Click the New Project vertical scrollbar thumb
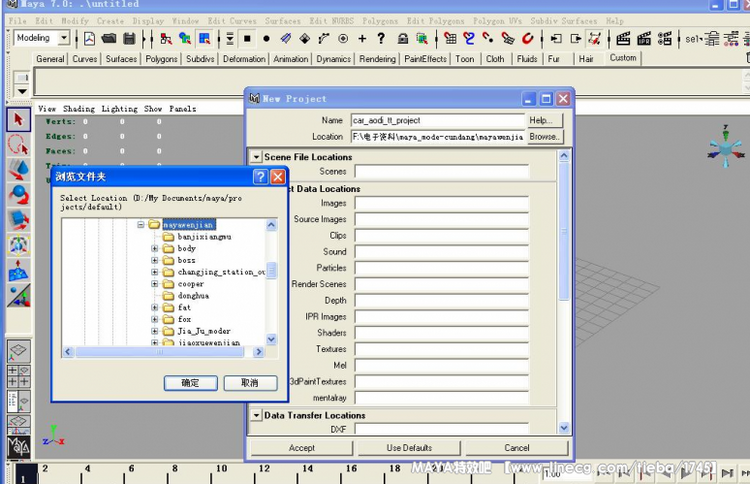Image resolution: width=750 pixels, height=484 pixels. [564, 232]
